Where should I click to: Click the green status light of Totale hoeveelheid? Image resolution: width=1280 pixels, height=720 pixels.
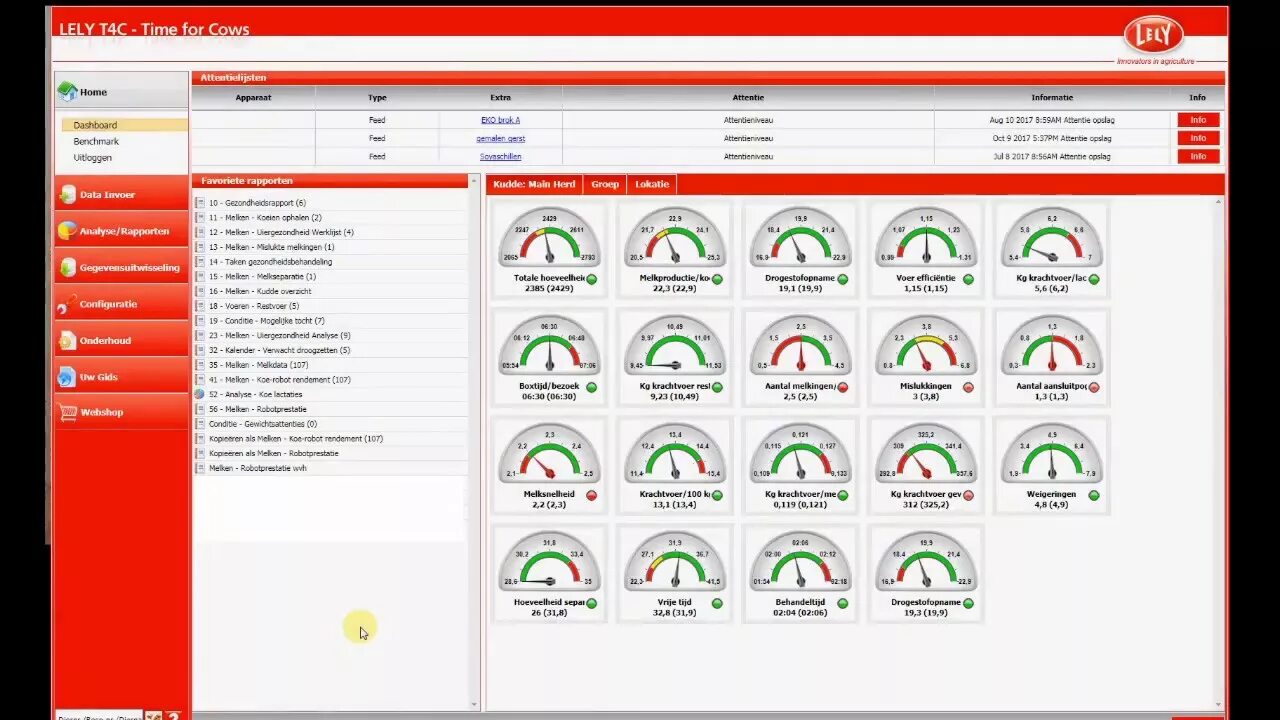592,279
